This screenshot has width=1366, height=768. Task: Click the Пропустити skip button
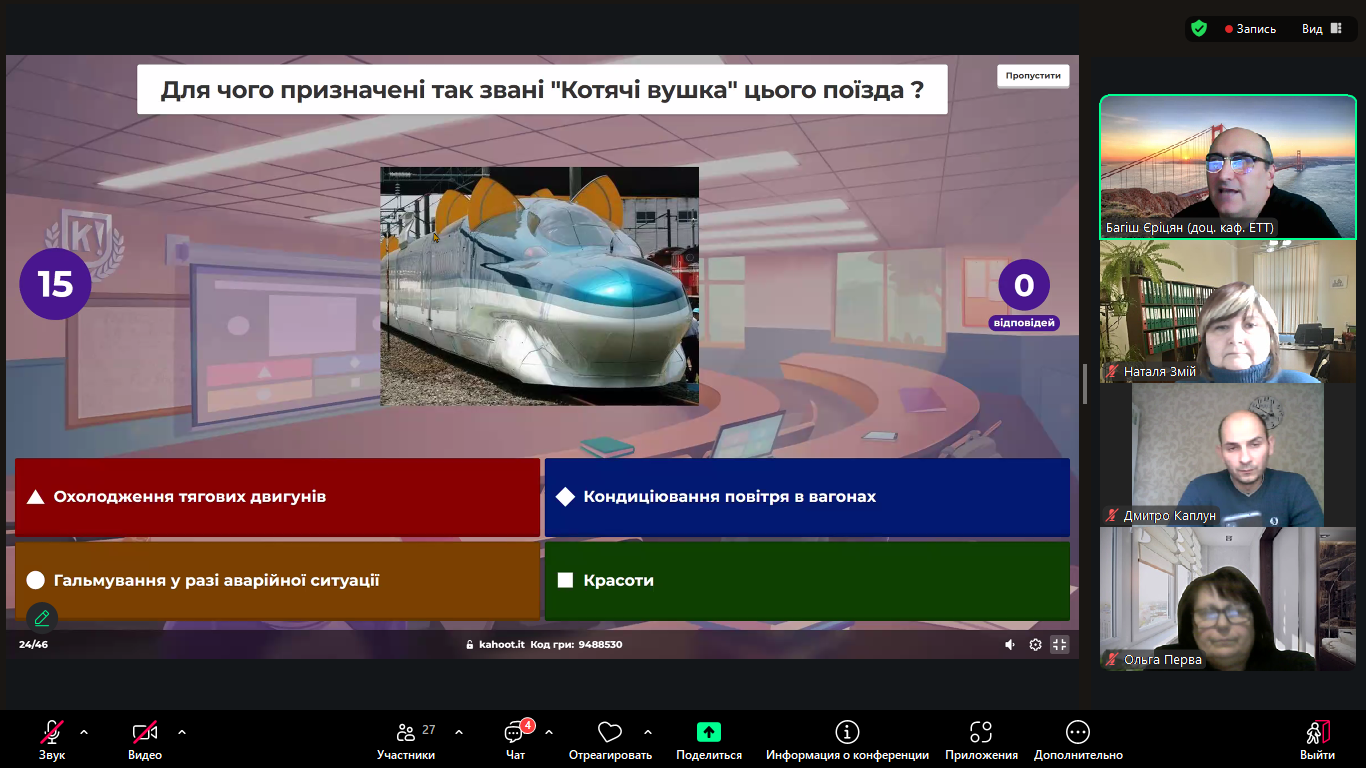pyautogui.click(x=1033, y=76)
